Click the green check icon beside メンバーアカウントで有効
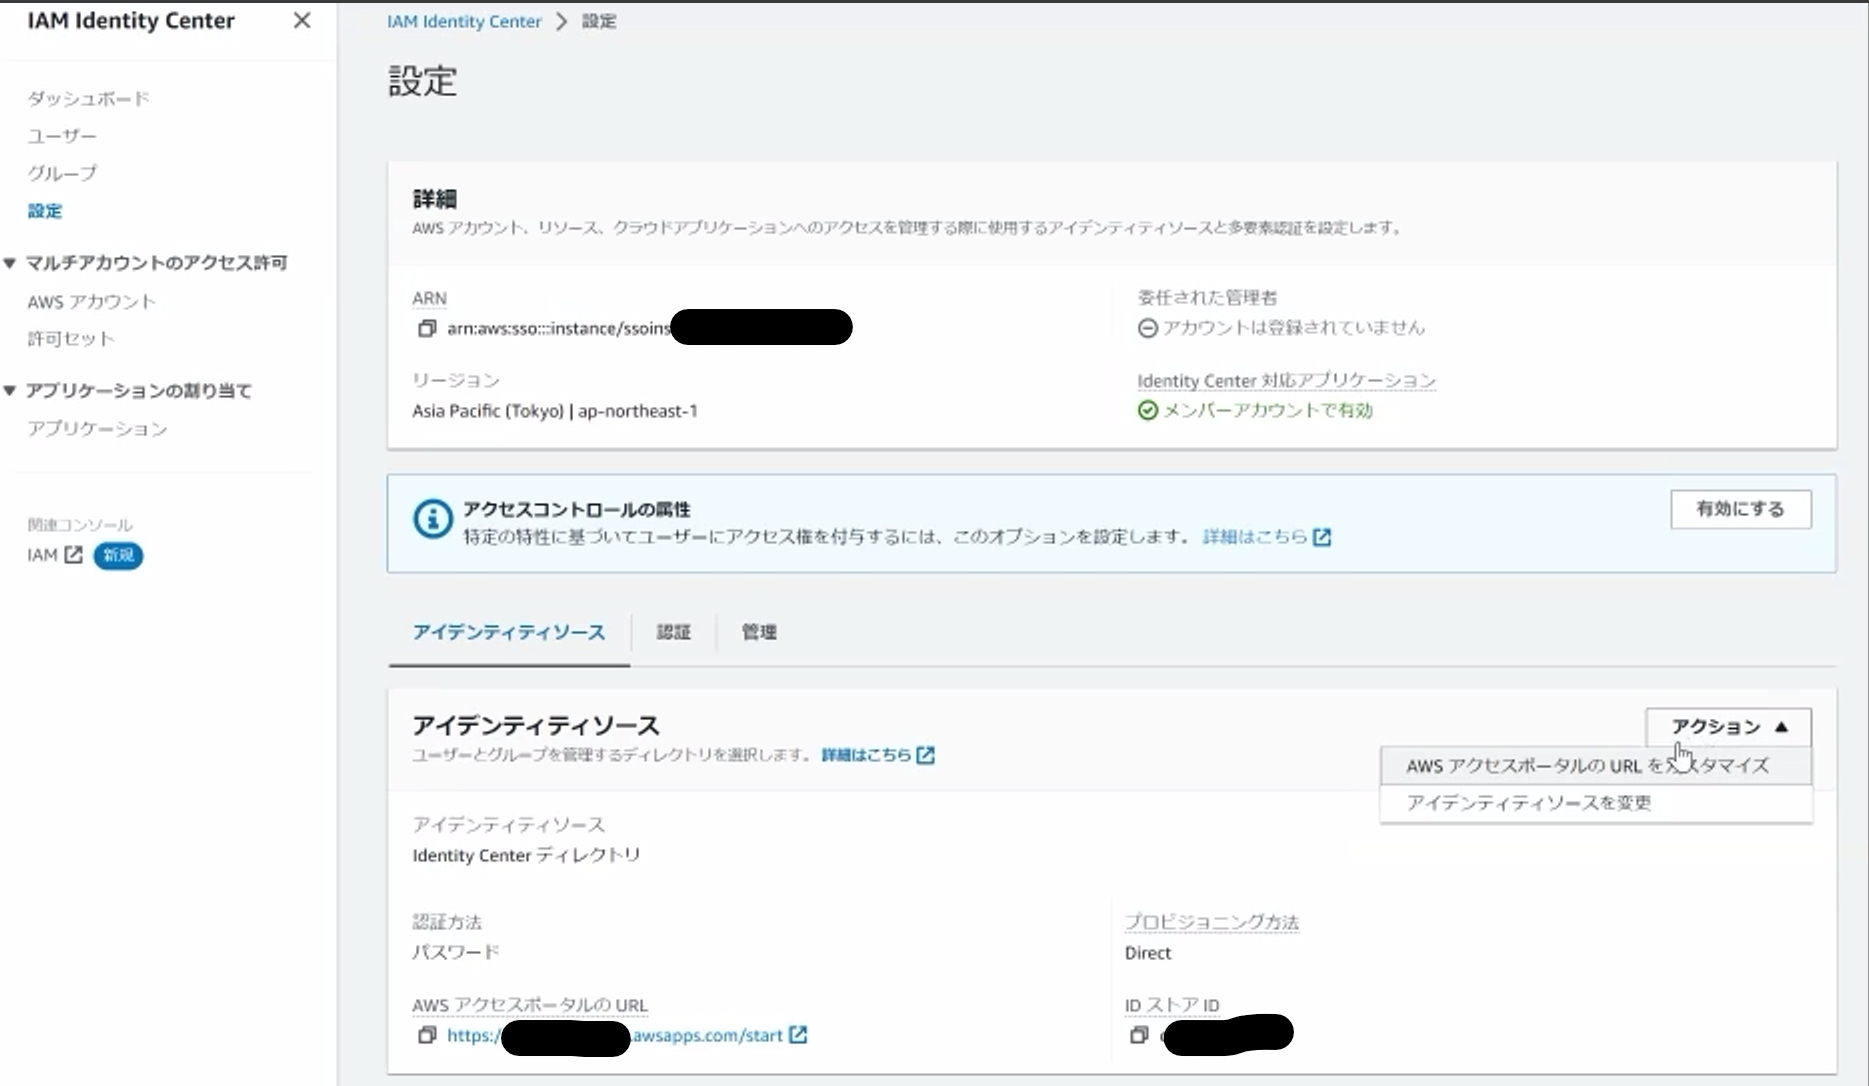The image size is (1869, 1086). coord(1148,410)
